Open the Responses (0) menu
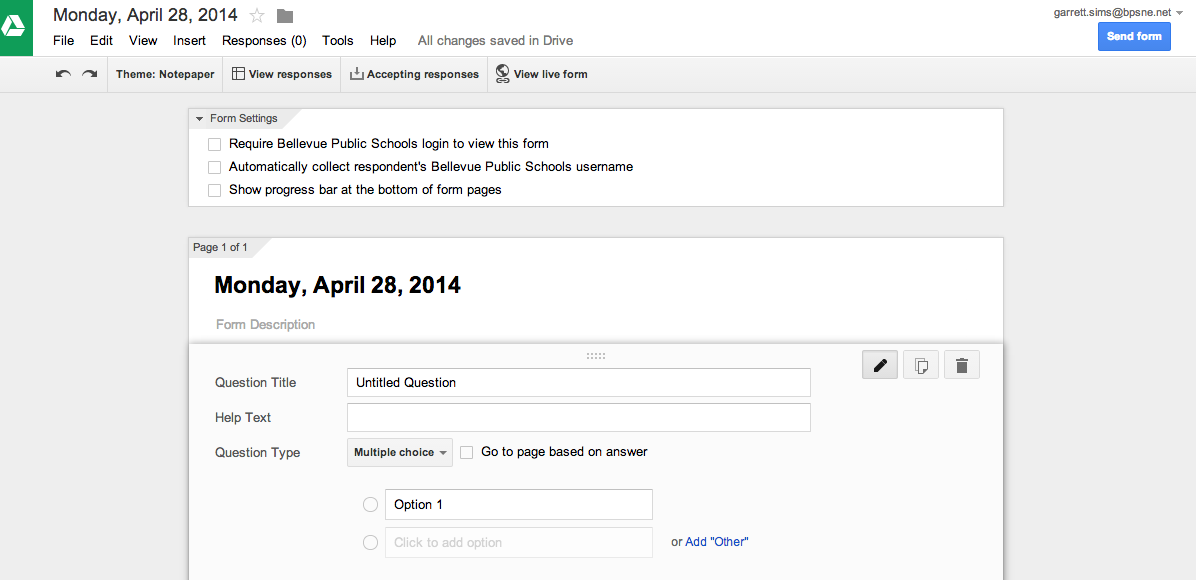 (264, 40)
